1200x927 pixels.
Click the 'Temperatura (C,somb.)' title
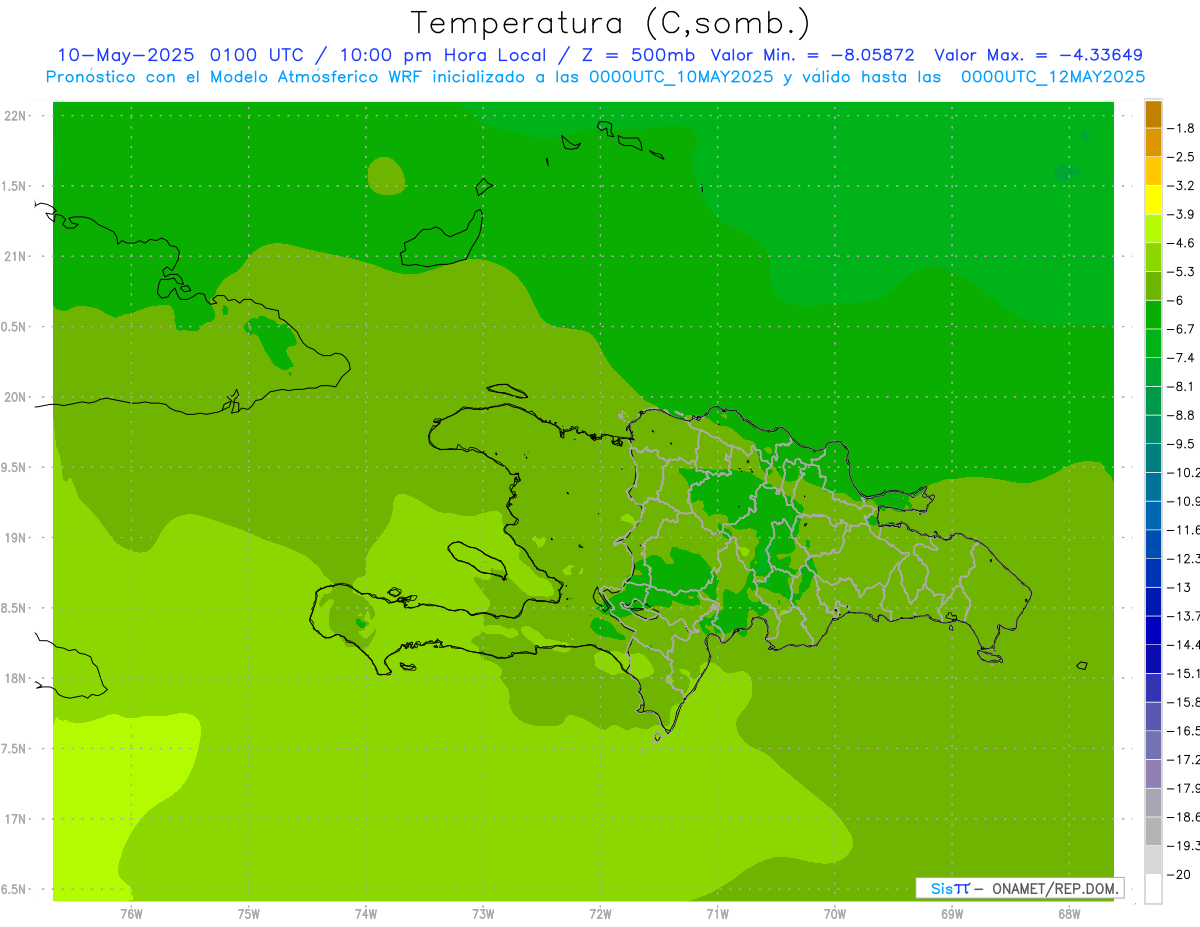tap(610, 23)
